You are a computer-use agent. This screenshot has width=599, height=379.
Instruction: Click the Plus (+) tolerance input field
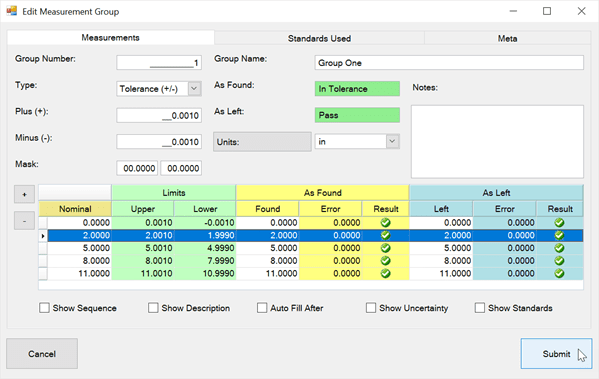point(159,115)
